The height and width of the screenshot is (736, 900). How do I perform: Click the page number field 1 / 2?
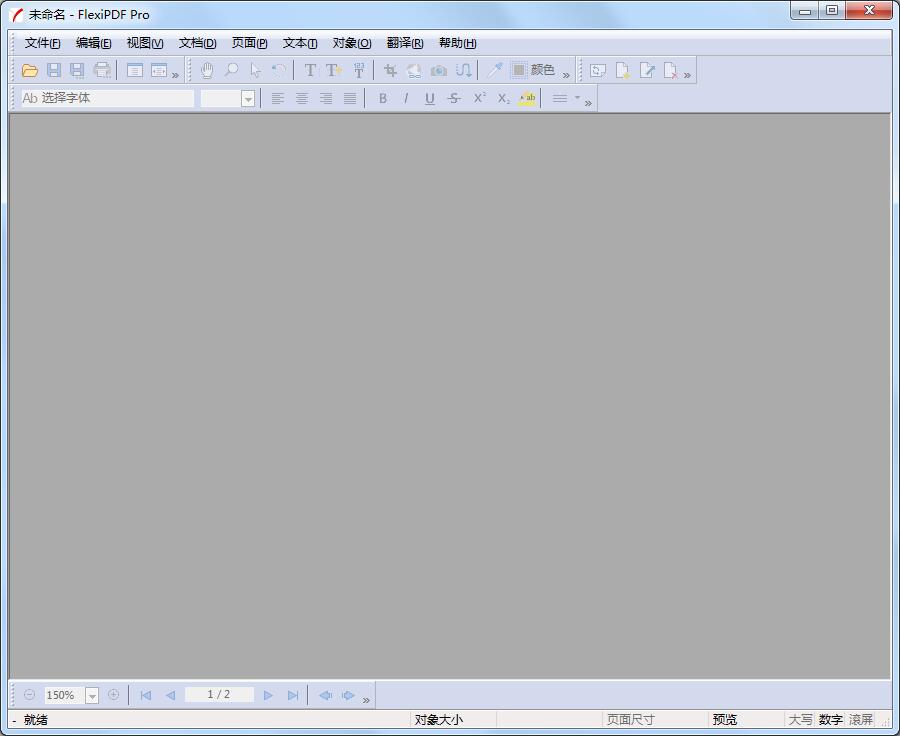[x=219, y=695]
